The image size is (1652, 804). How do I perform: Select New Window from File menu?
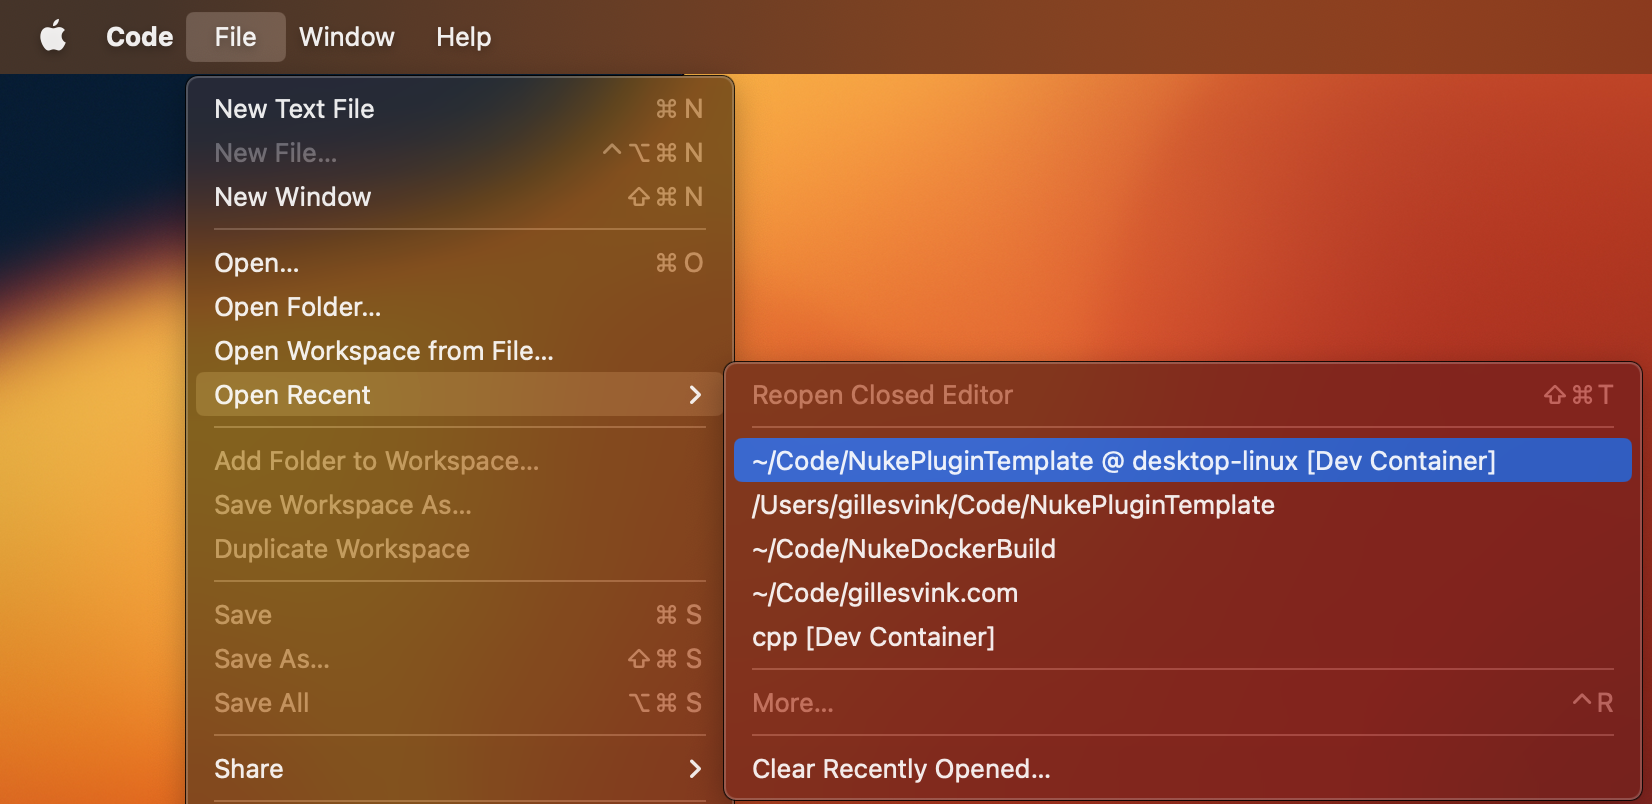(292, 197)
